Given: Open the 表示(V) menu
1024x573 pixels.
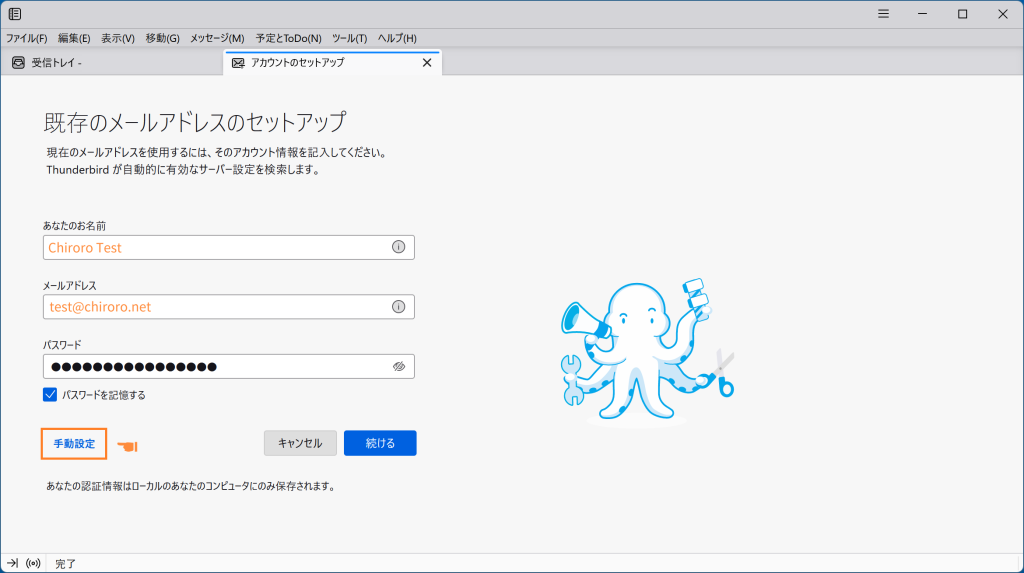Looking at the screenshot, I should point(118,39).
